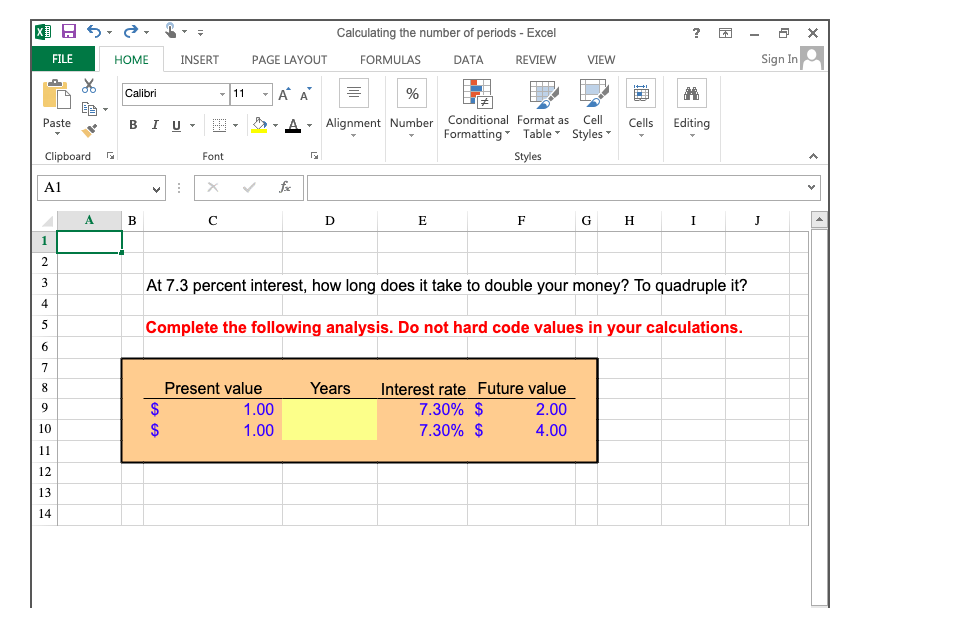
Task: Select the Future value 4.00 cell
Action: pyautogui.click(x=521, y=430)
